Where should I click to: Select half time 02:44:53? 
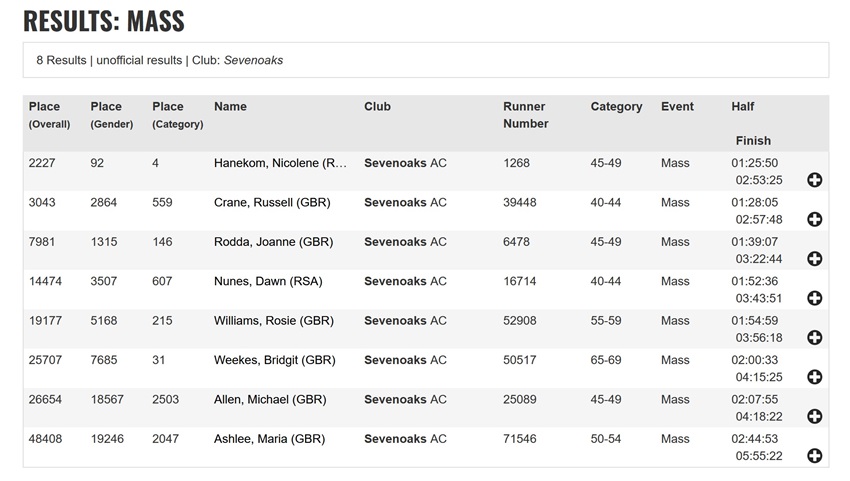[x=755, y=439]
